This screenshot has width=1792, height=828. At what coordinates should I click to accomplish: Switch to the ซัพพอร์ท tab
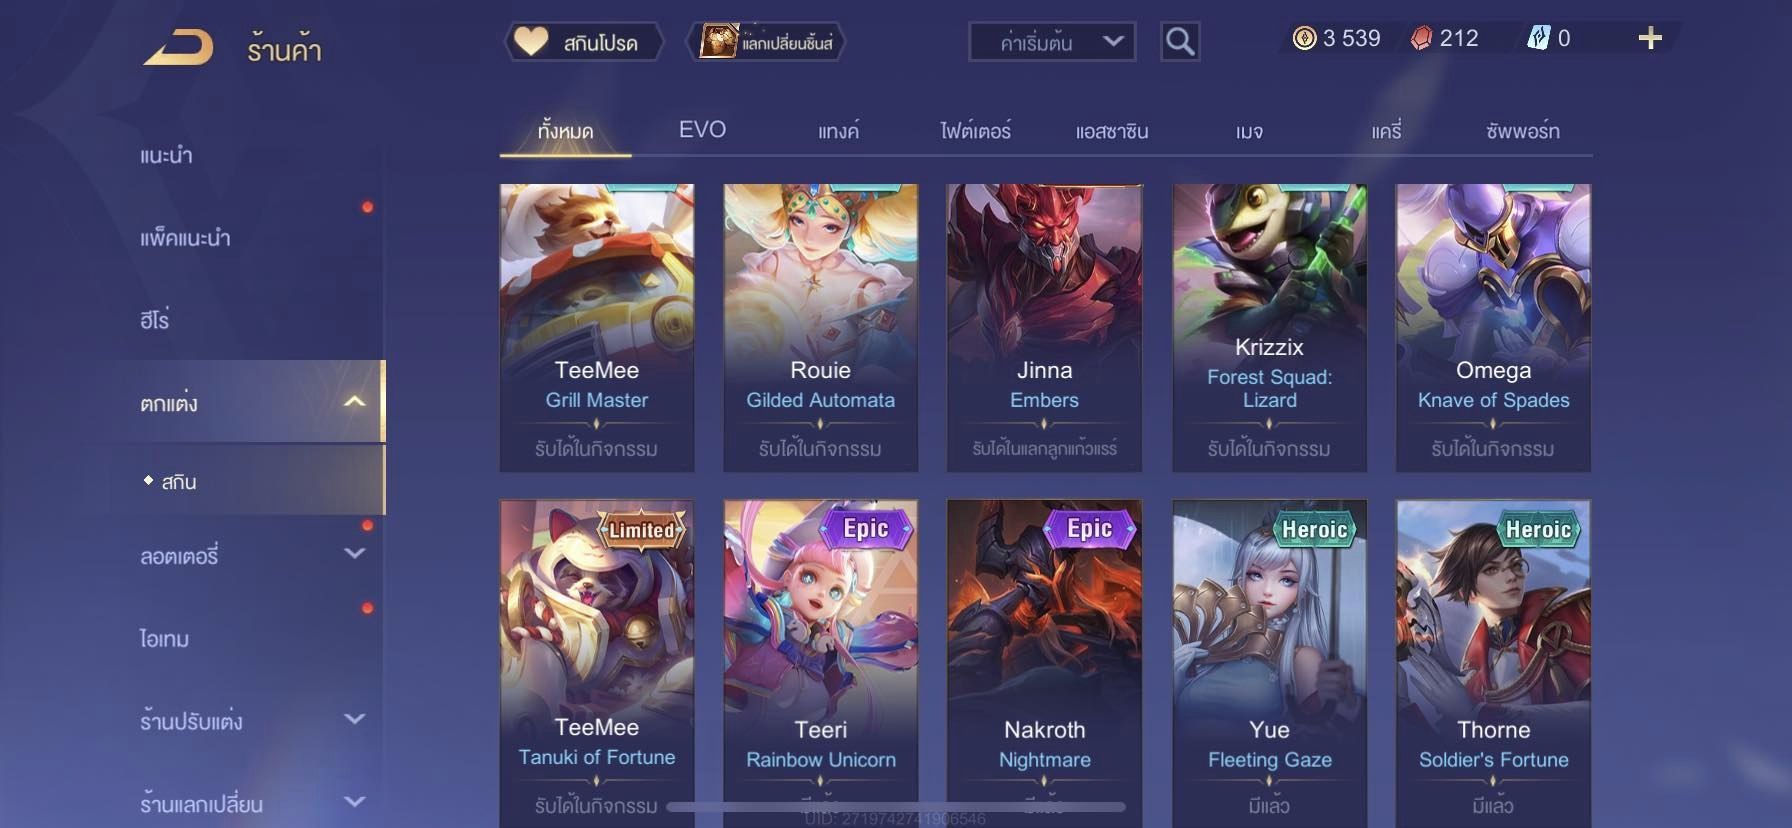pyautogui.click(x=1522, y=131)
